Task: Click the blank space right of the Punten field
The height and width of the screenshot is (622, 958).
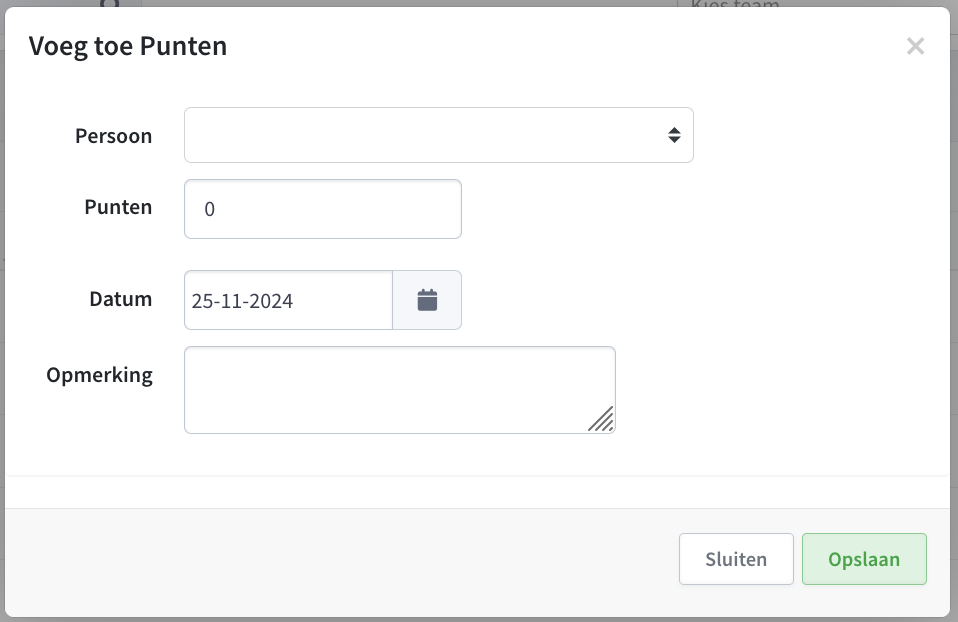Action: [x=697, y=209]
